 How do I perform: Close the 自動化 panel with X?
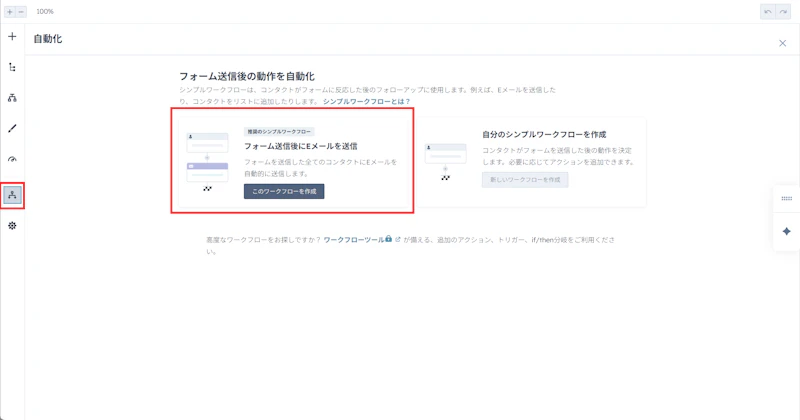tap(783, 43)
